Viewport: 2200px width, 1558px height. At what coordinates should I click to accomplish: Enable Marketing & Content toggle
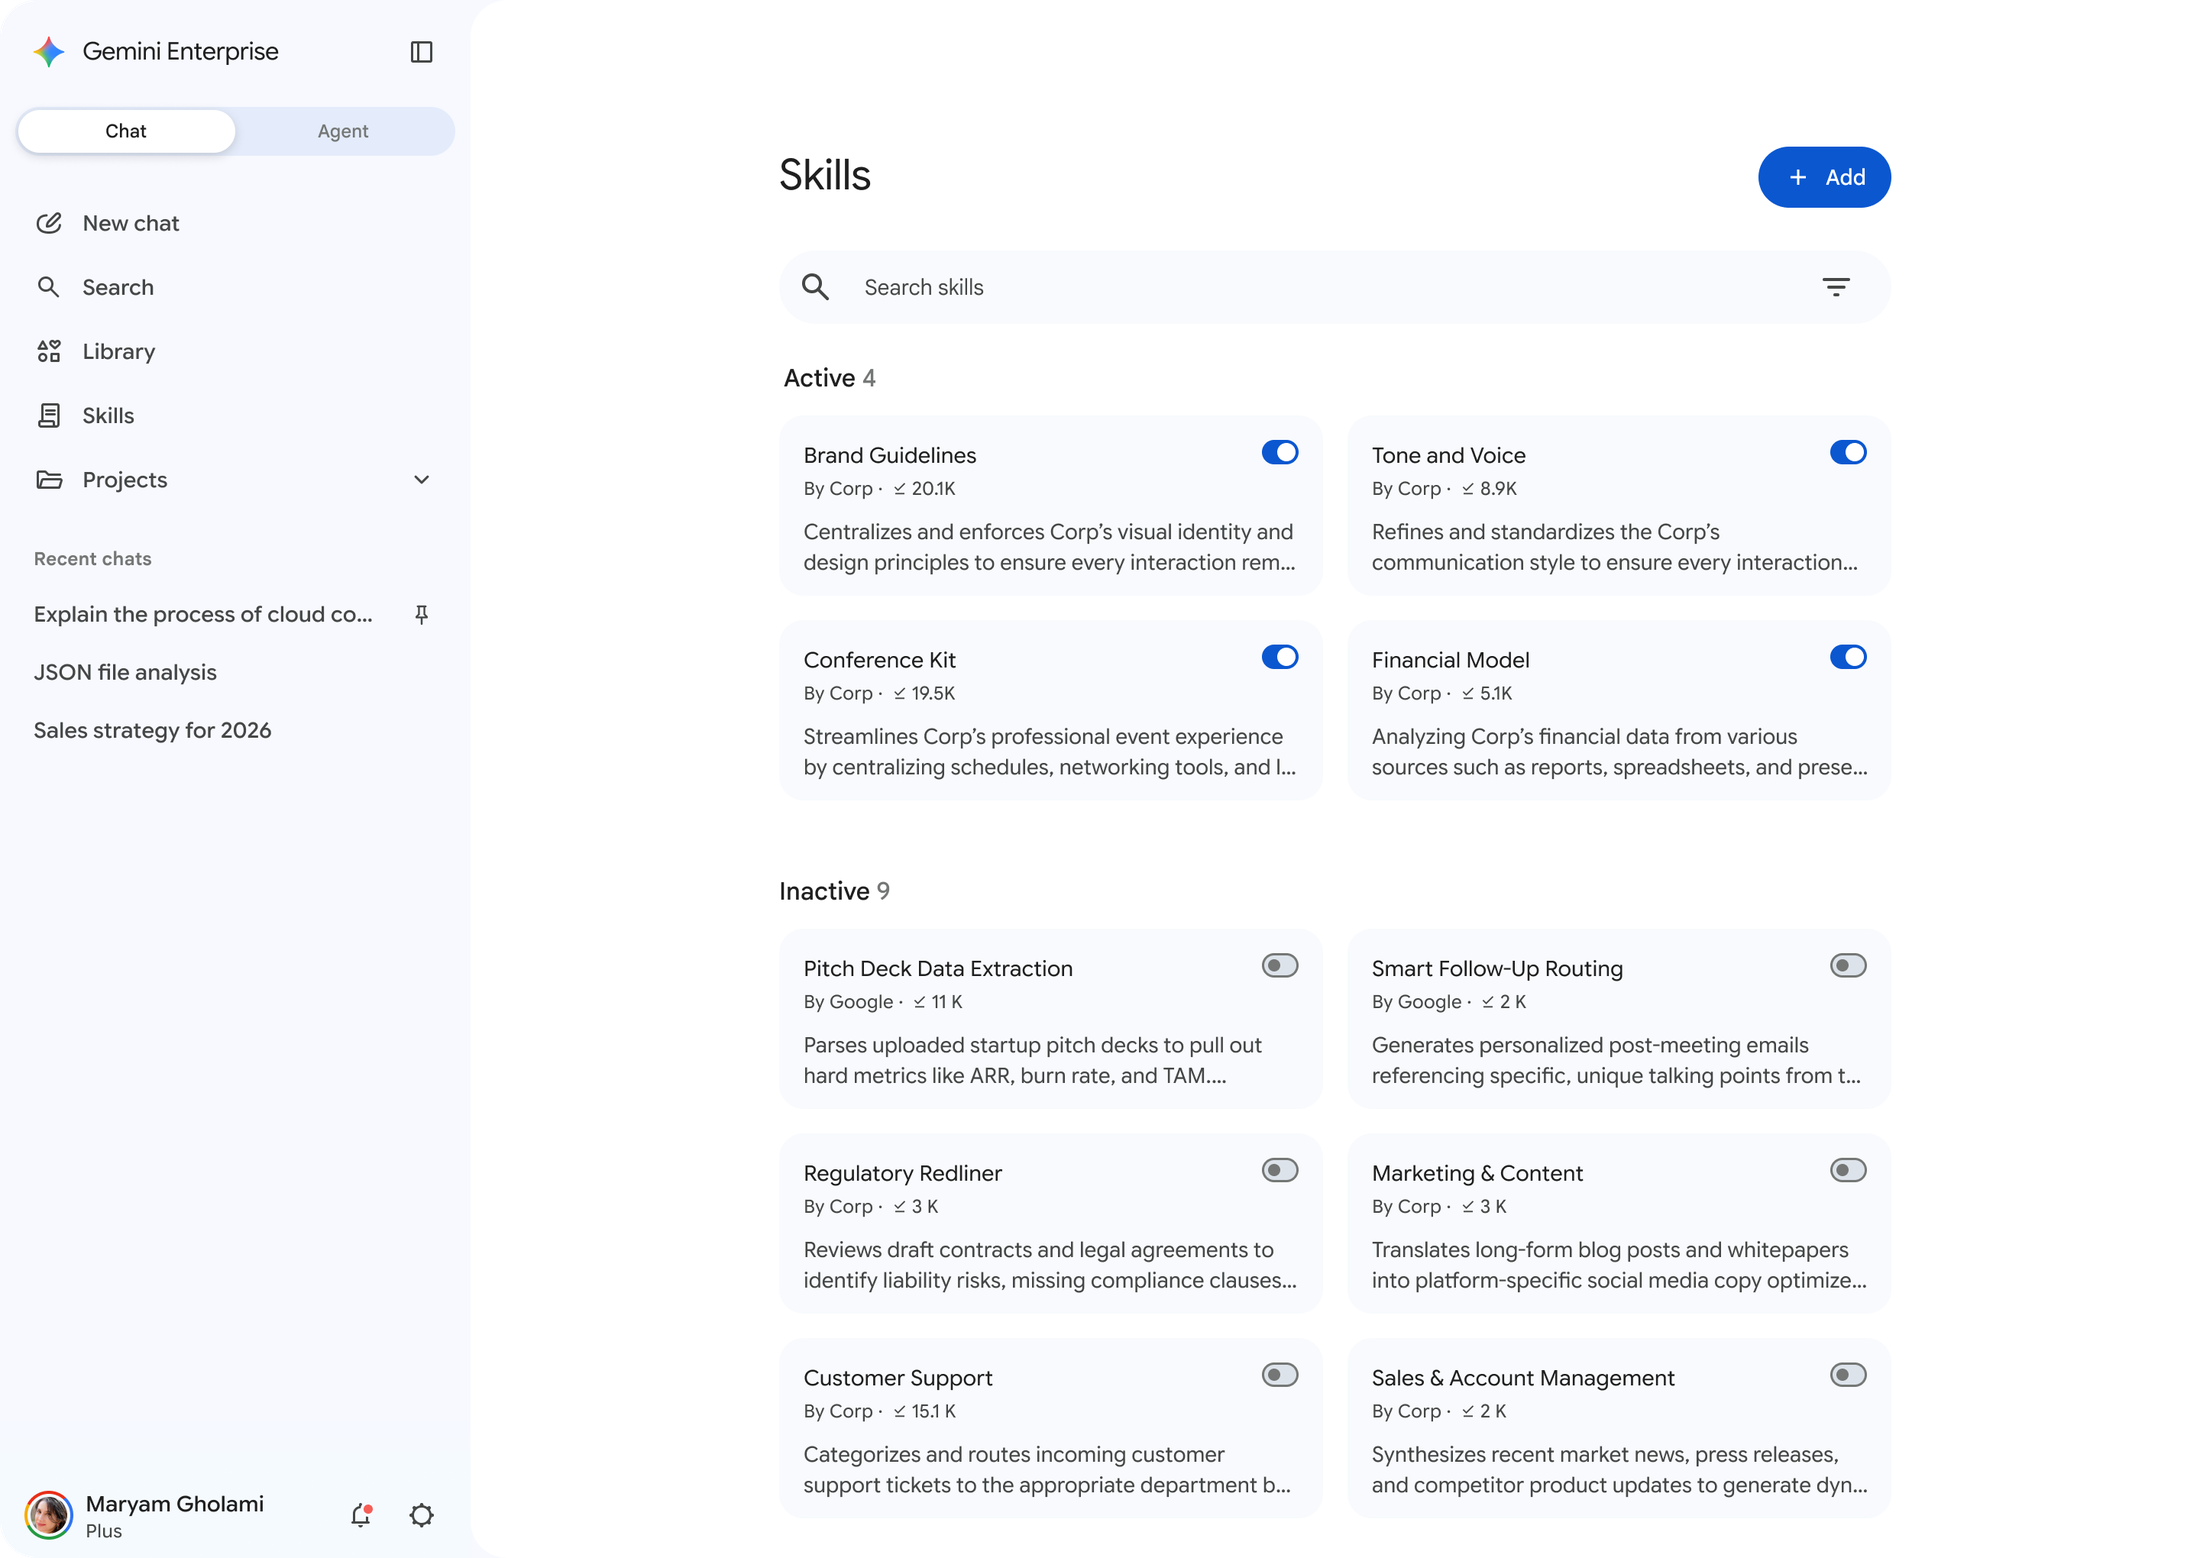[x=1847, y=1170]
